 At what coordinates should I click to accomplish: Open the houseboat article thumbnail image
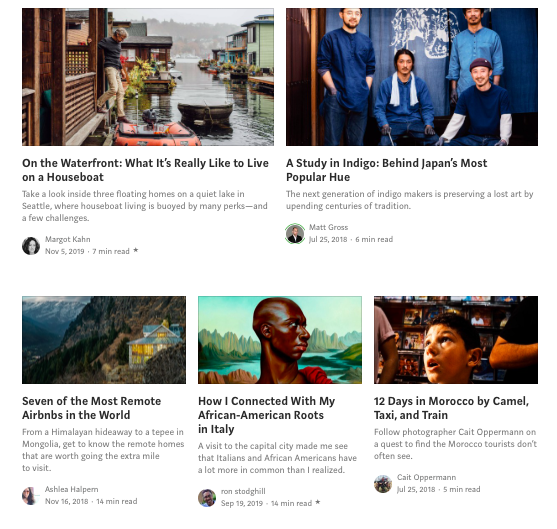(148, 77)
